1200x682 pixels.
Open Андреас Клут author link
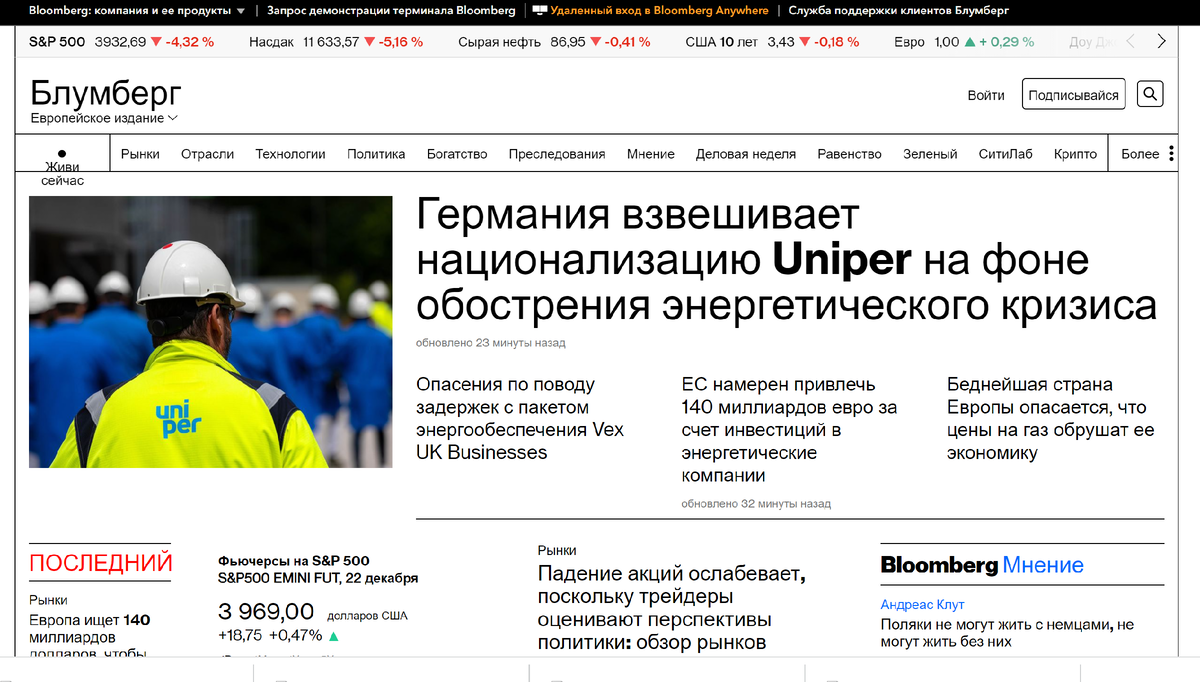pos(922,604)
